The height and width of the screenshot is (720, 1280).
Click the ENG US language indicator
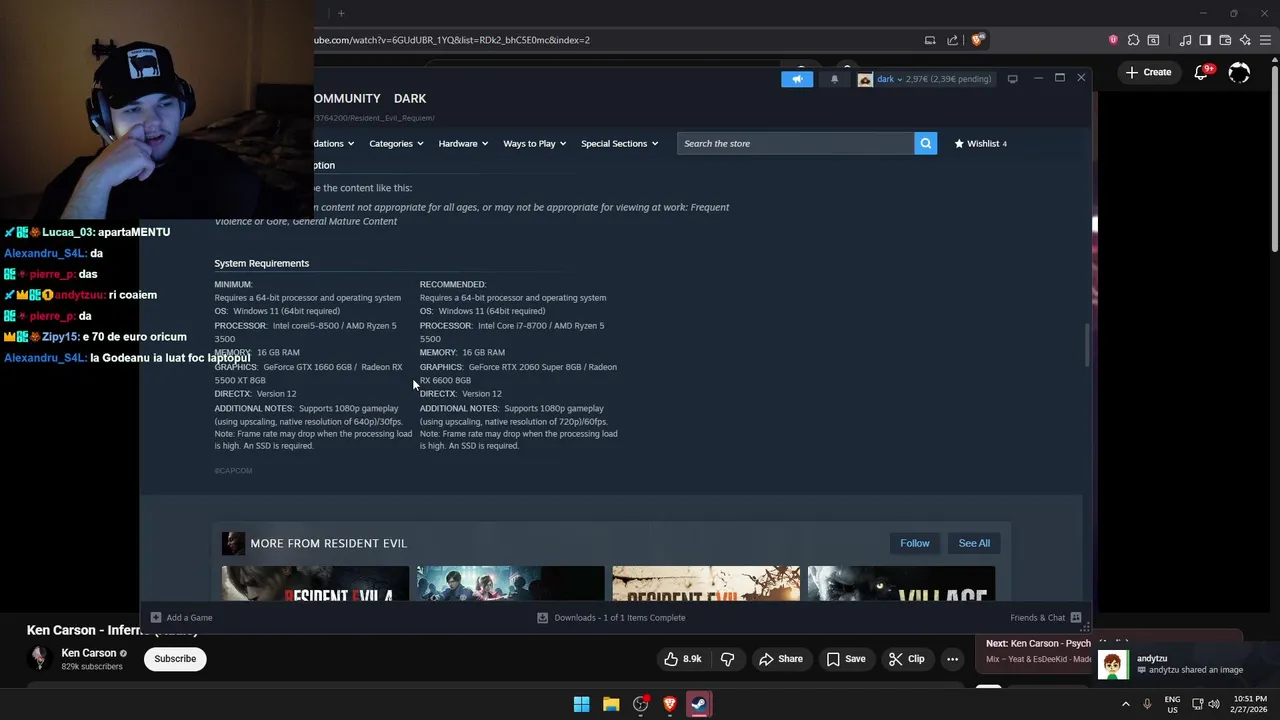[1172, 704]
